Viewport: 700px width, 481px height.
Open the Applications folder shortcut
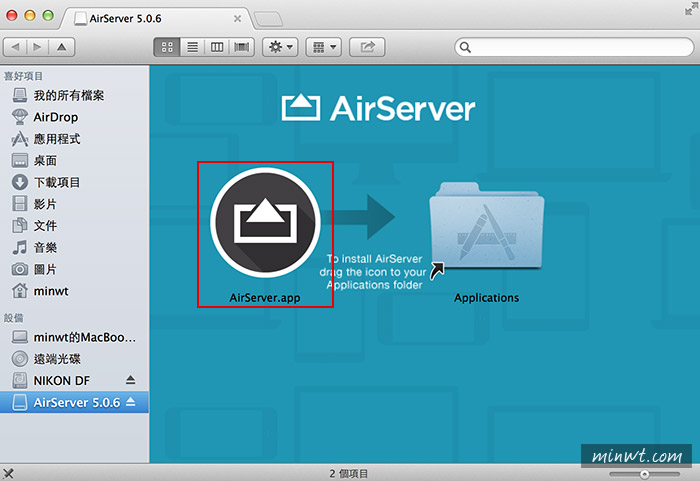487,226
